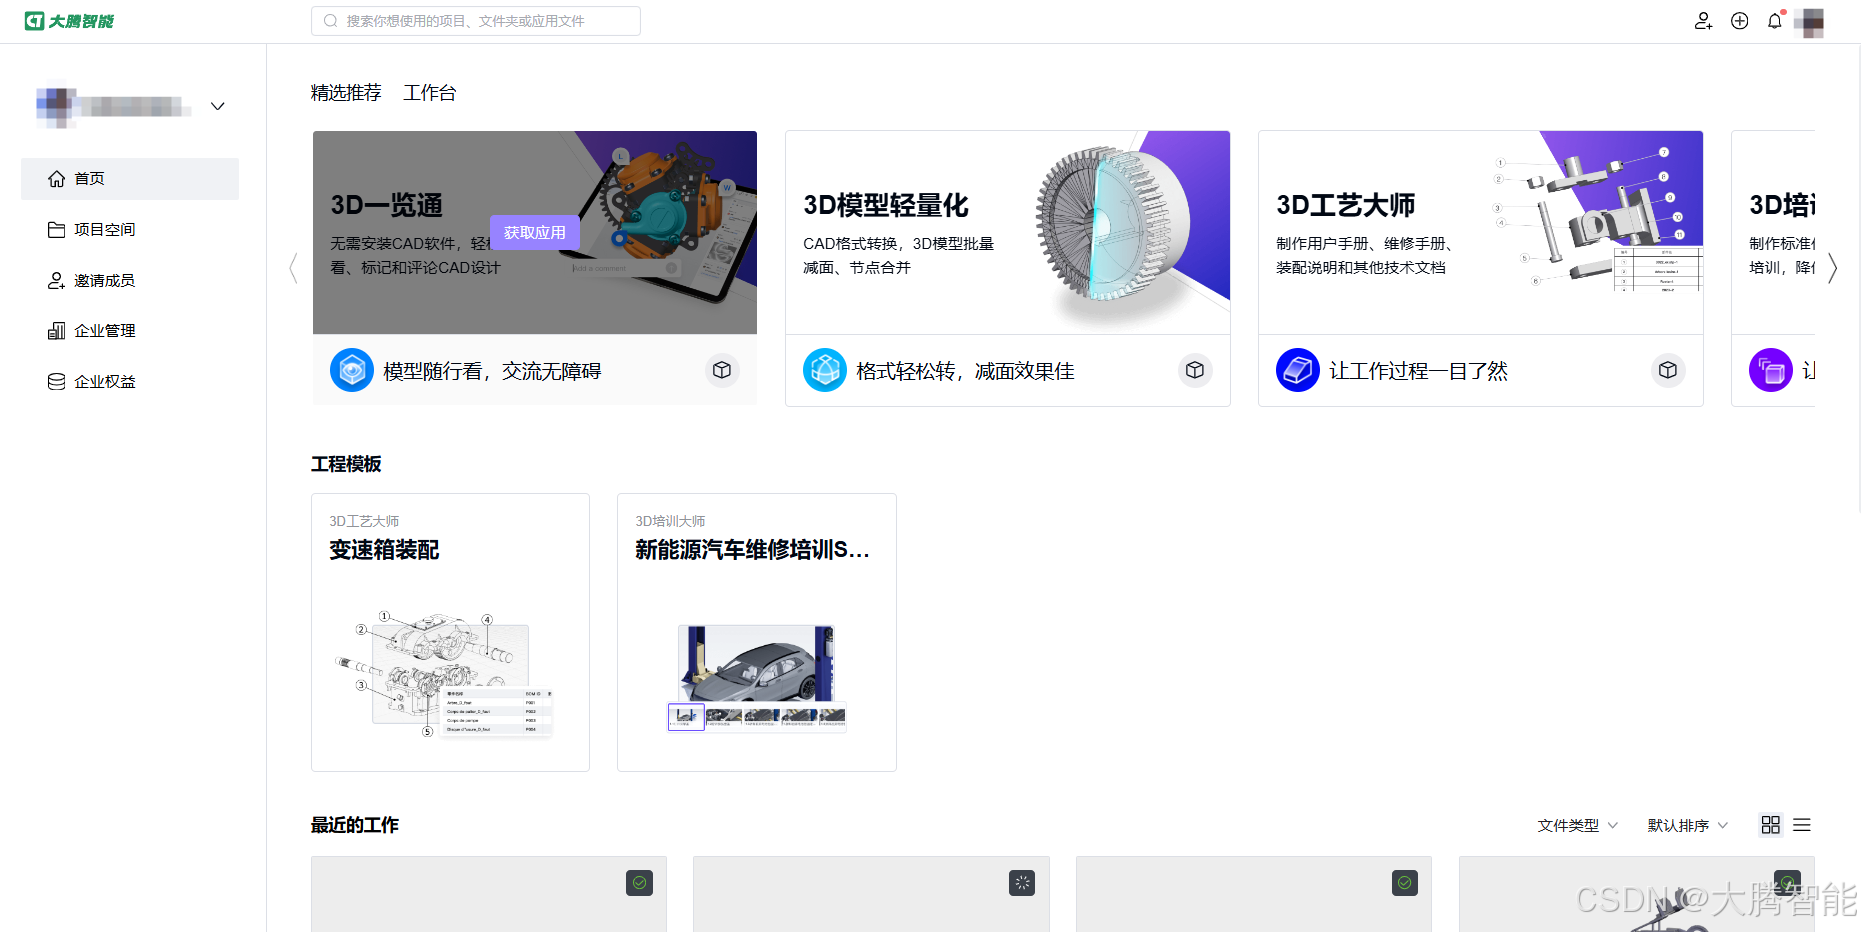Click 让工作过程一目了然 text

pyautogui.click(x=1418, y=371)
